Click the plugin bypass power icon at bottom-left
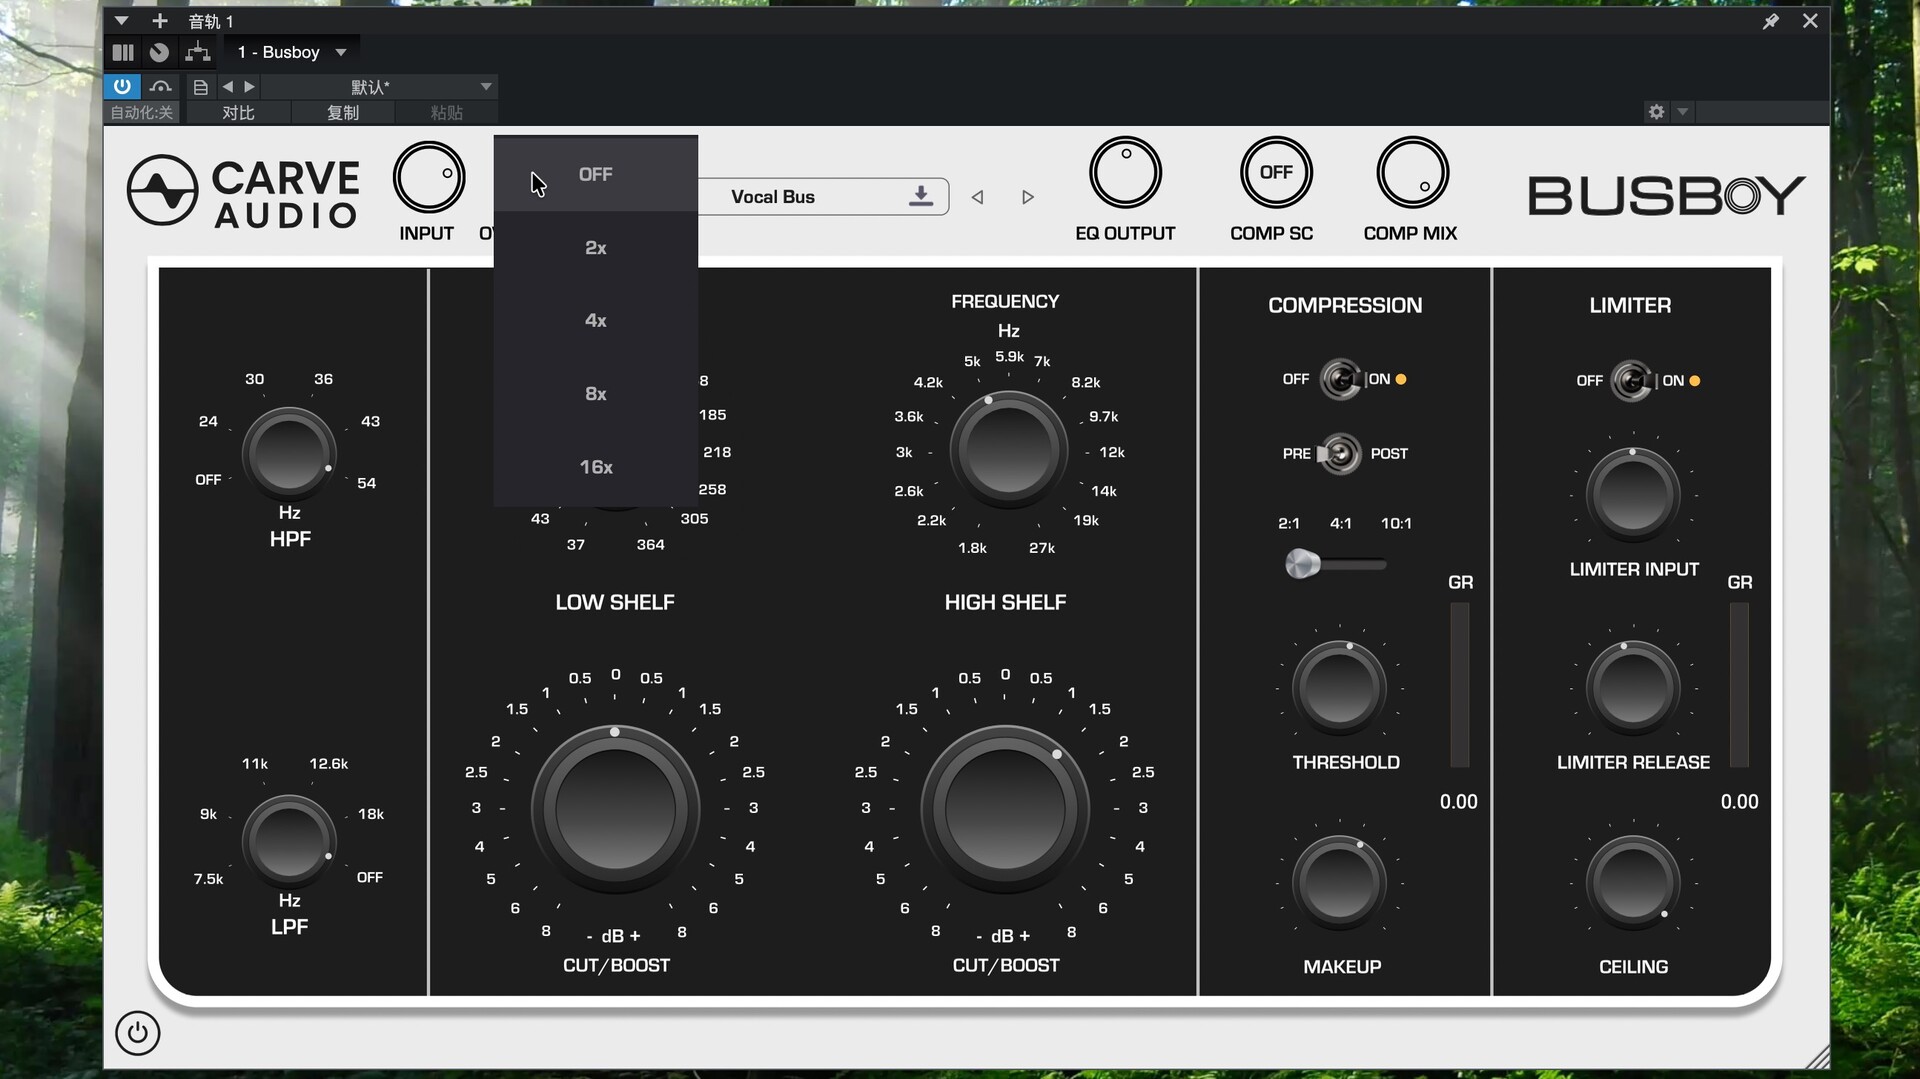Image resolution: width=1920 pixels, height=1079 pixels. [x=137, y=1033]
